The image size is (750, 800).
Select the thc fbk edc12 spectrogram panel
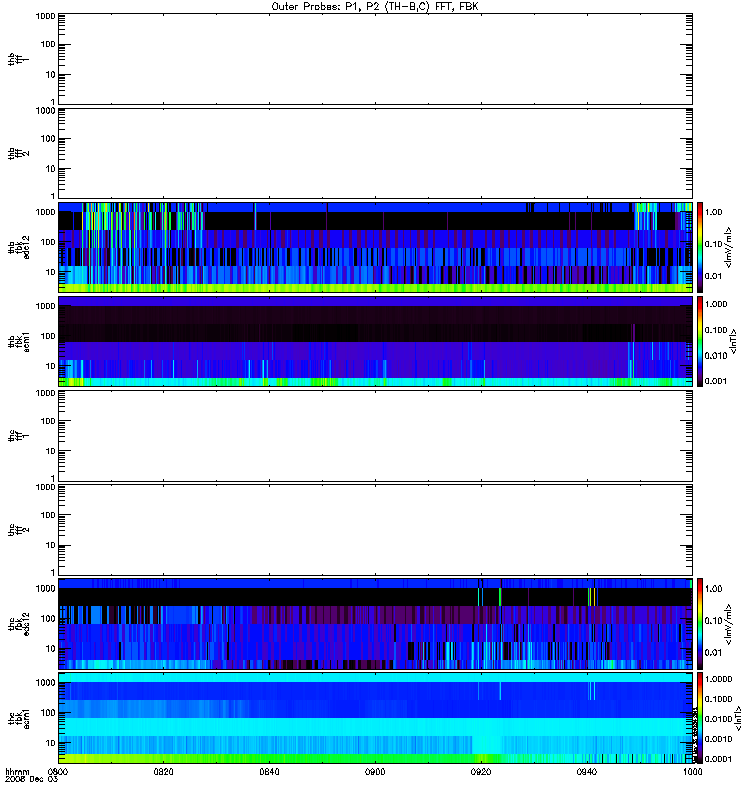point(376,623)
